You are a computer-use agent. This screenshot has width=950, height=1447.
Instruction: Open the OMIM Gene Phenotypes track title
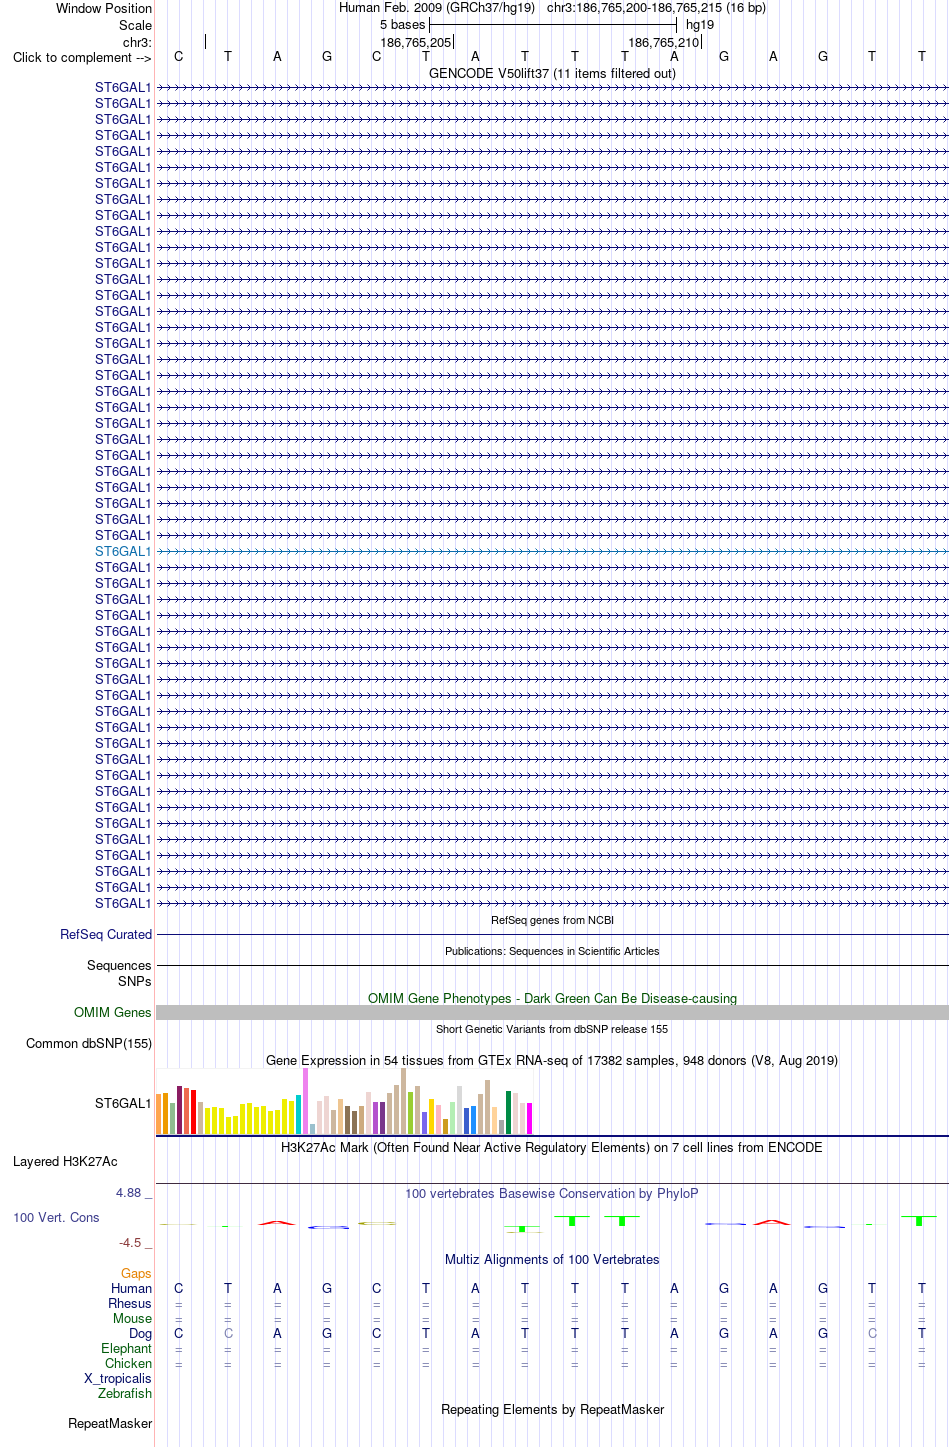coord(552,998)
